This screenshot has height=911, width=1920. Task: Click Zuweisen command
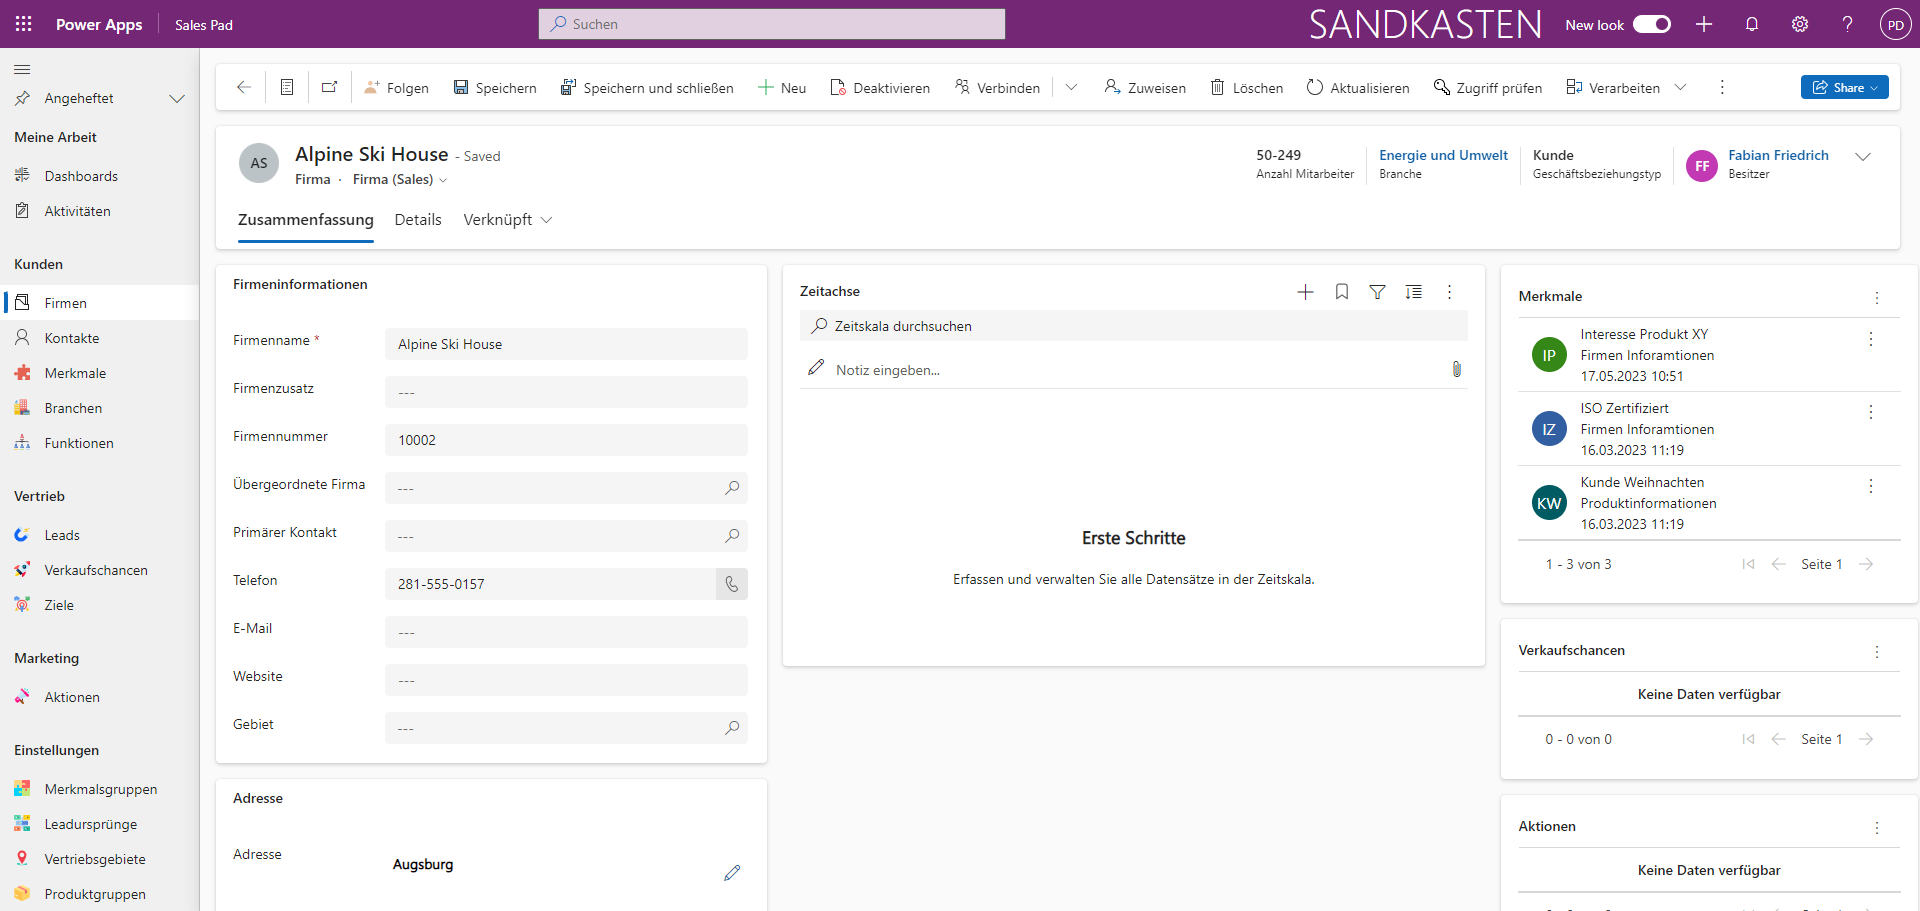point(1145,88)
